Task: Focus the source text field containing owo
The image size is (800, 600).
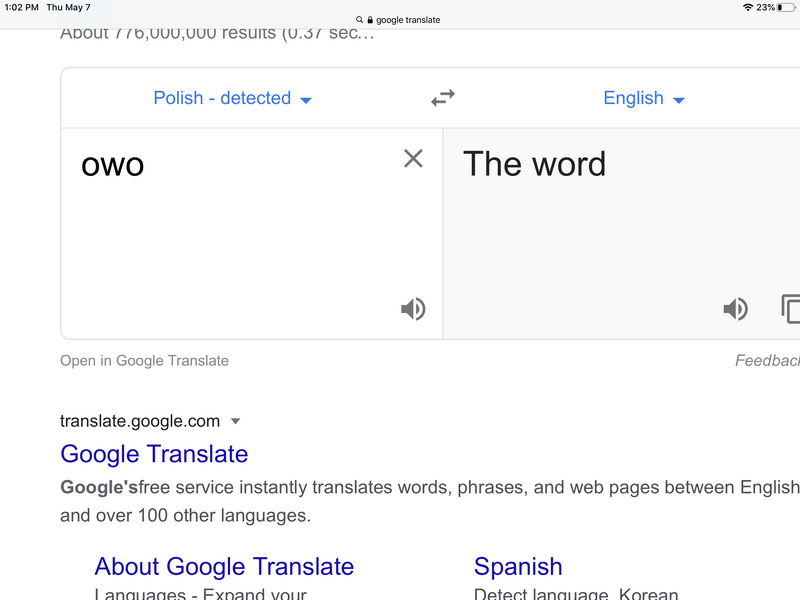Action: [230, 220]
